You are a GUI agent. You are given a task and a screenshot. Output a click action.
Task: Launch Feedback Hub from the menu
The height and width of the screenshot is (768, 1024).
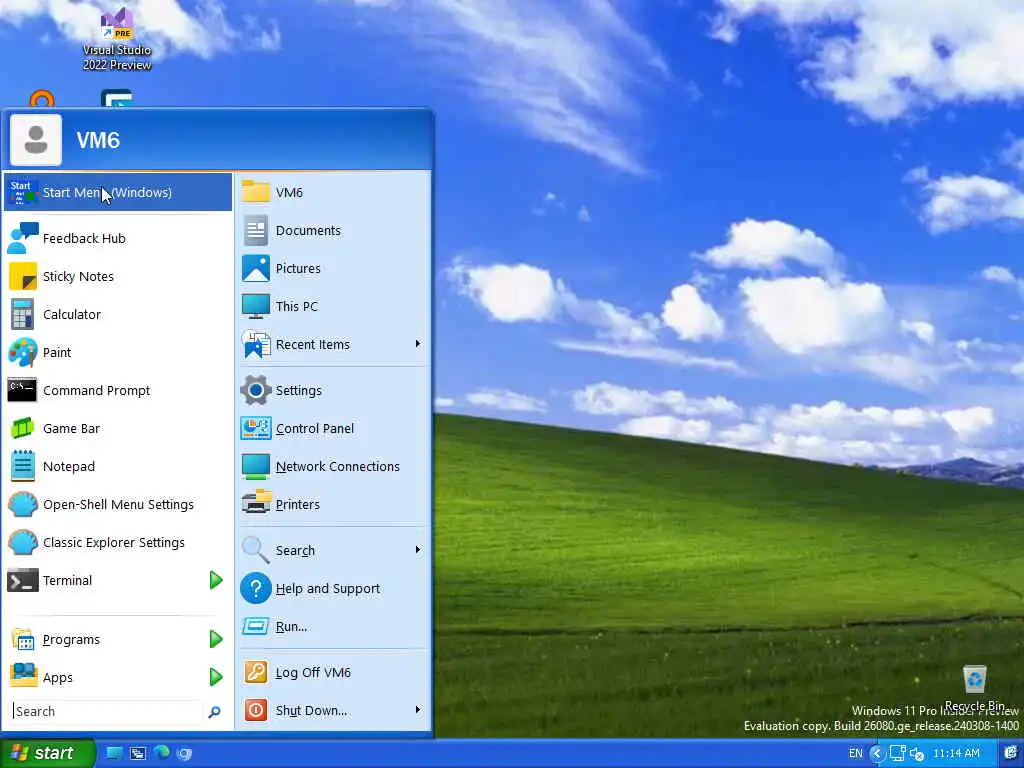pyautogui.click(x=118, y=238)
